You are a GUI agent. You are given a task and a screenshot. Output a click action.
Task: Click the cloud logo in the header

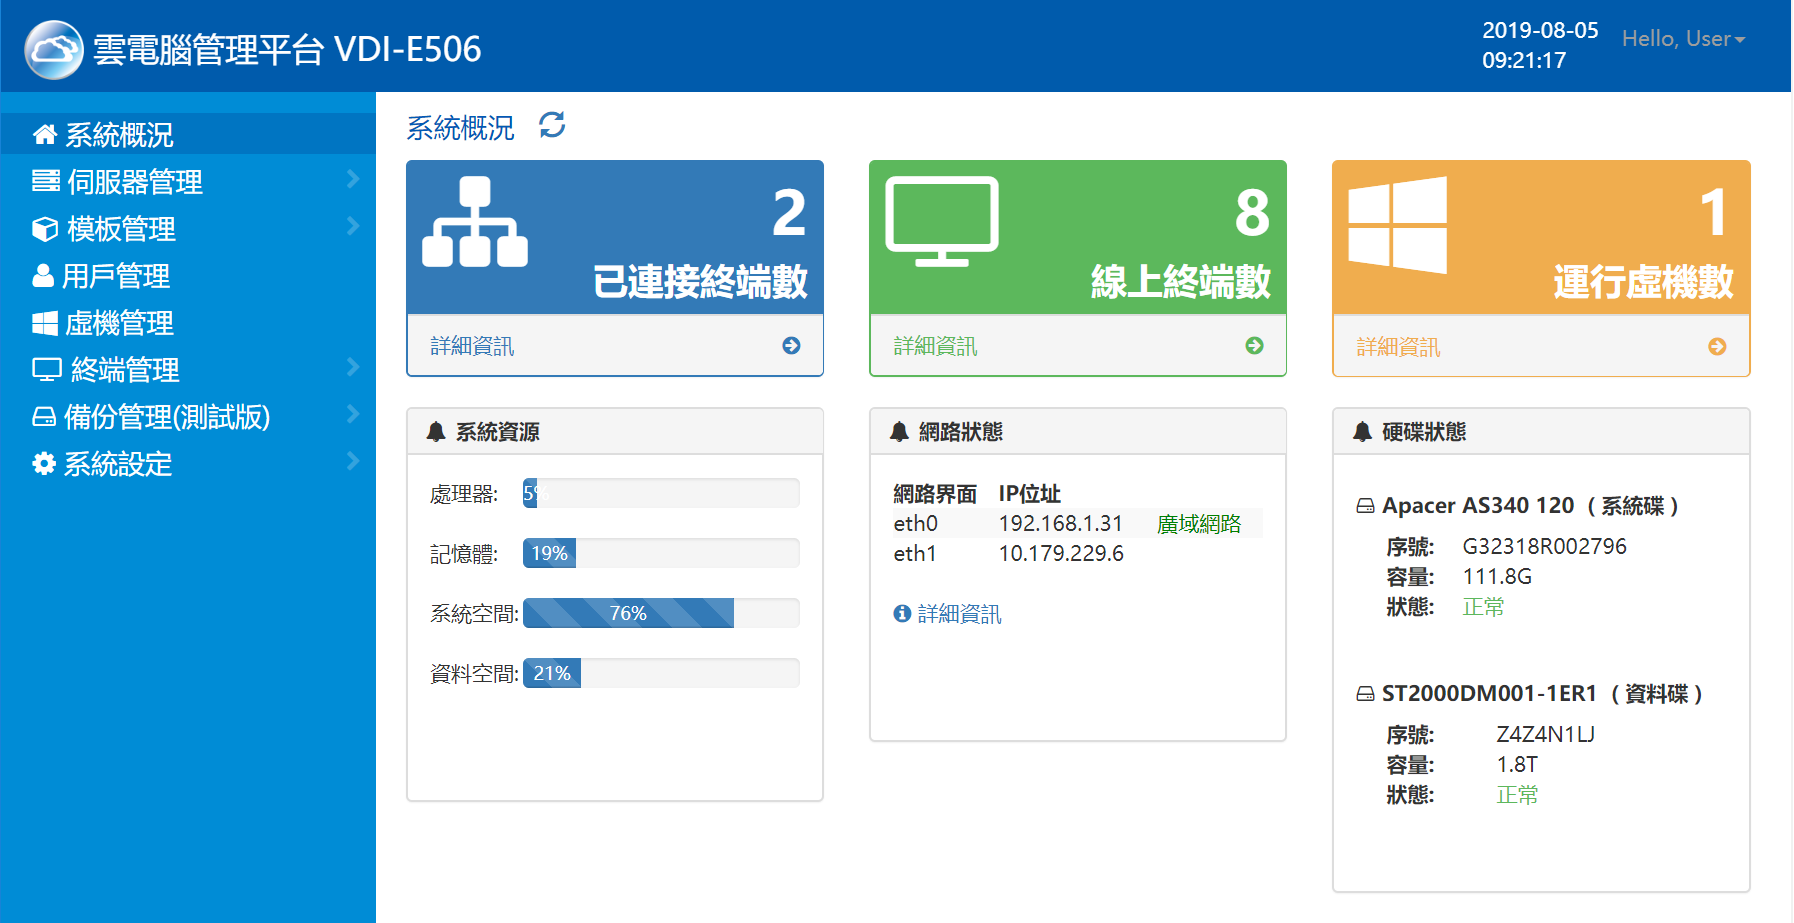54,49
